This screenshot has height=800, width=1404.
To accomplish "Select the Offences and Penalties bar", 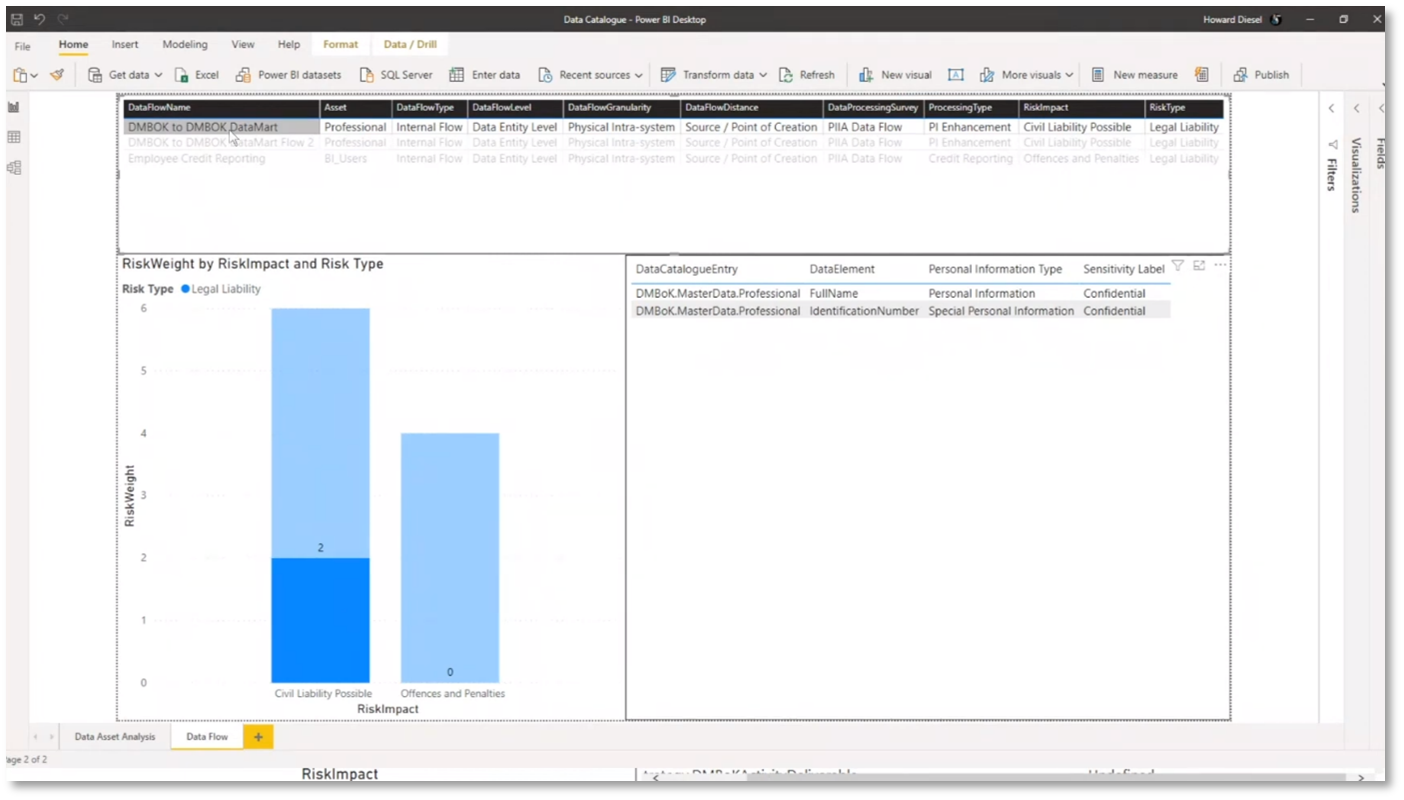I will coord(450,558).
